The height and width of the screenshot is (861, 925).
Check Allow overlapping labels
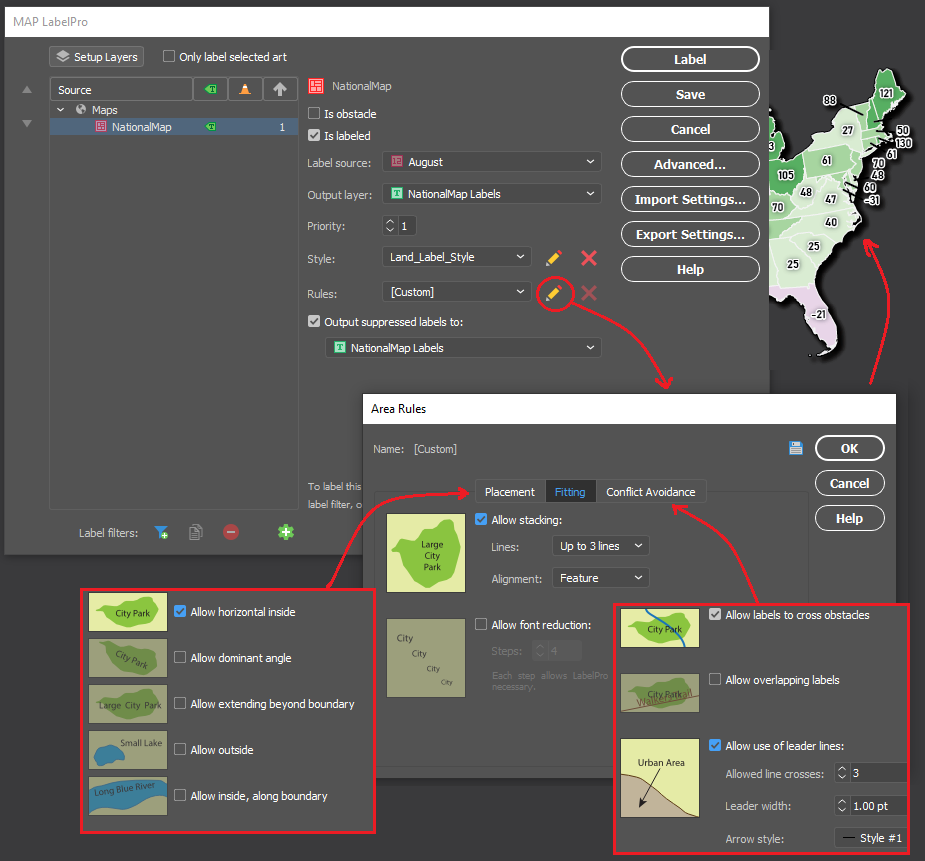(715, 679)
